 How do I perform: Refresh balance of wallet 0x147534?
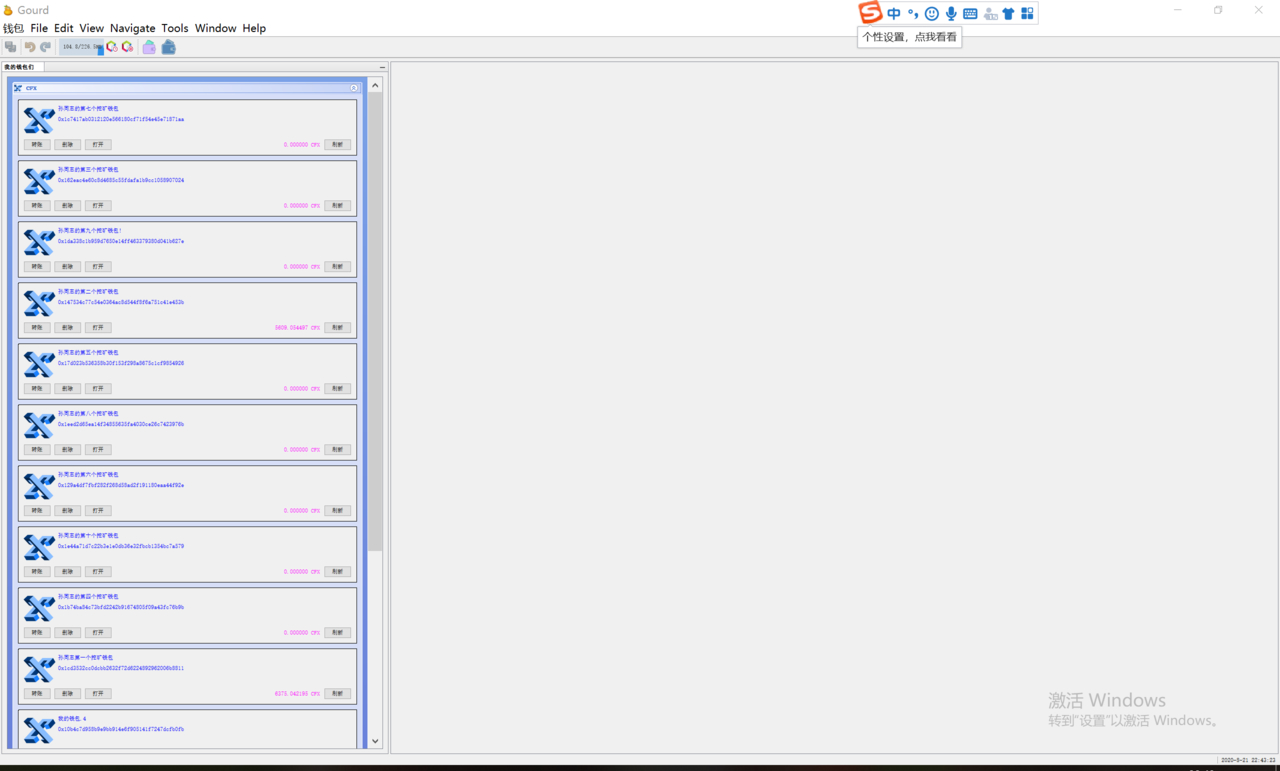[337, 328]
